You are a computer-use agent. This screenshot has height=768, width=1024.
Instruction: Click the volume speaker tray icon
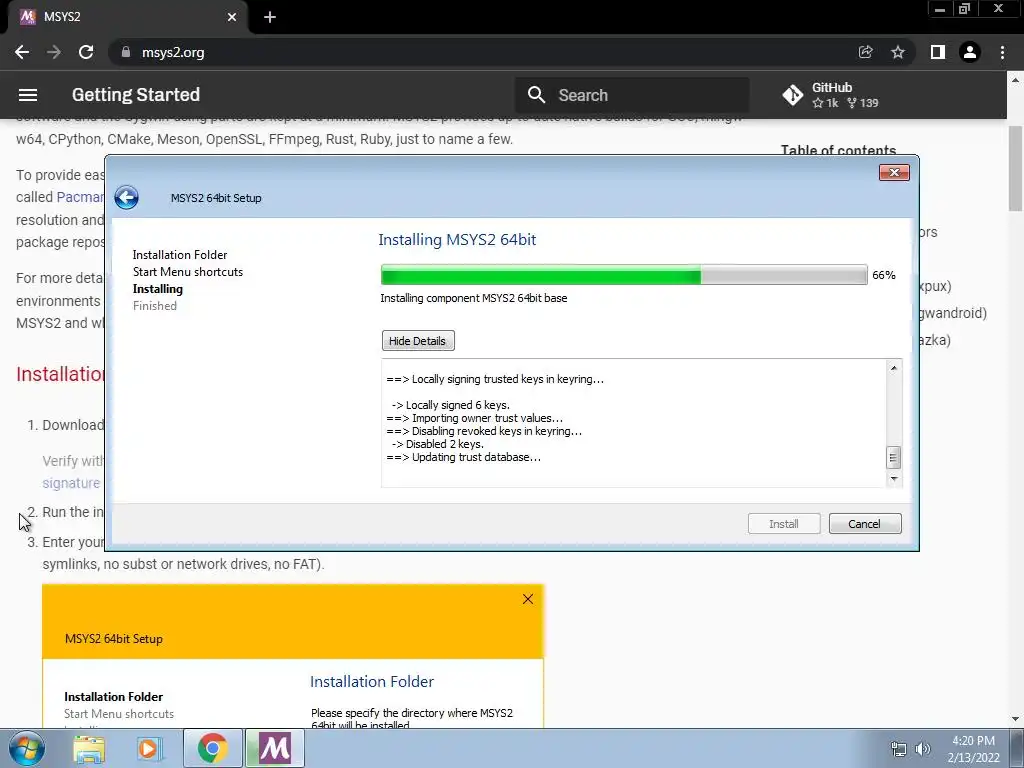pos(923,749)
